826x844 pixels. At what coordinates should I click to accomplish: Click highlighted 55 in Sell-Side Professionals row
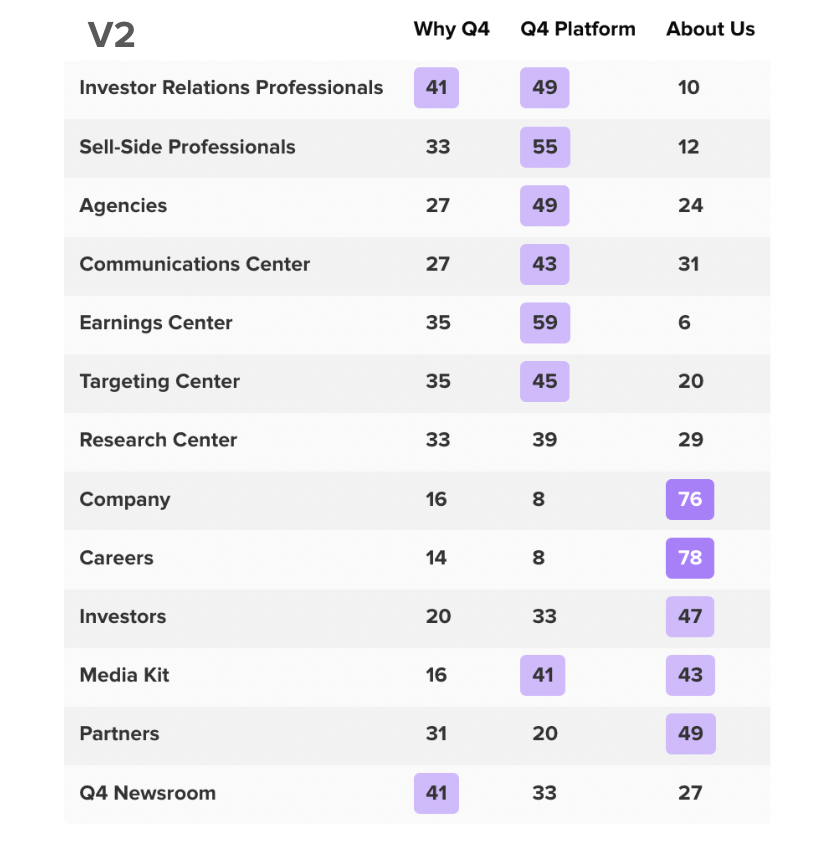[545, 147]
